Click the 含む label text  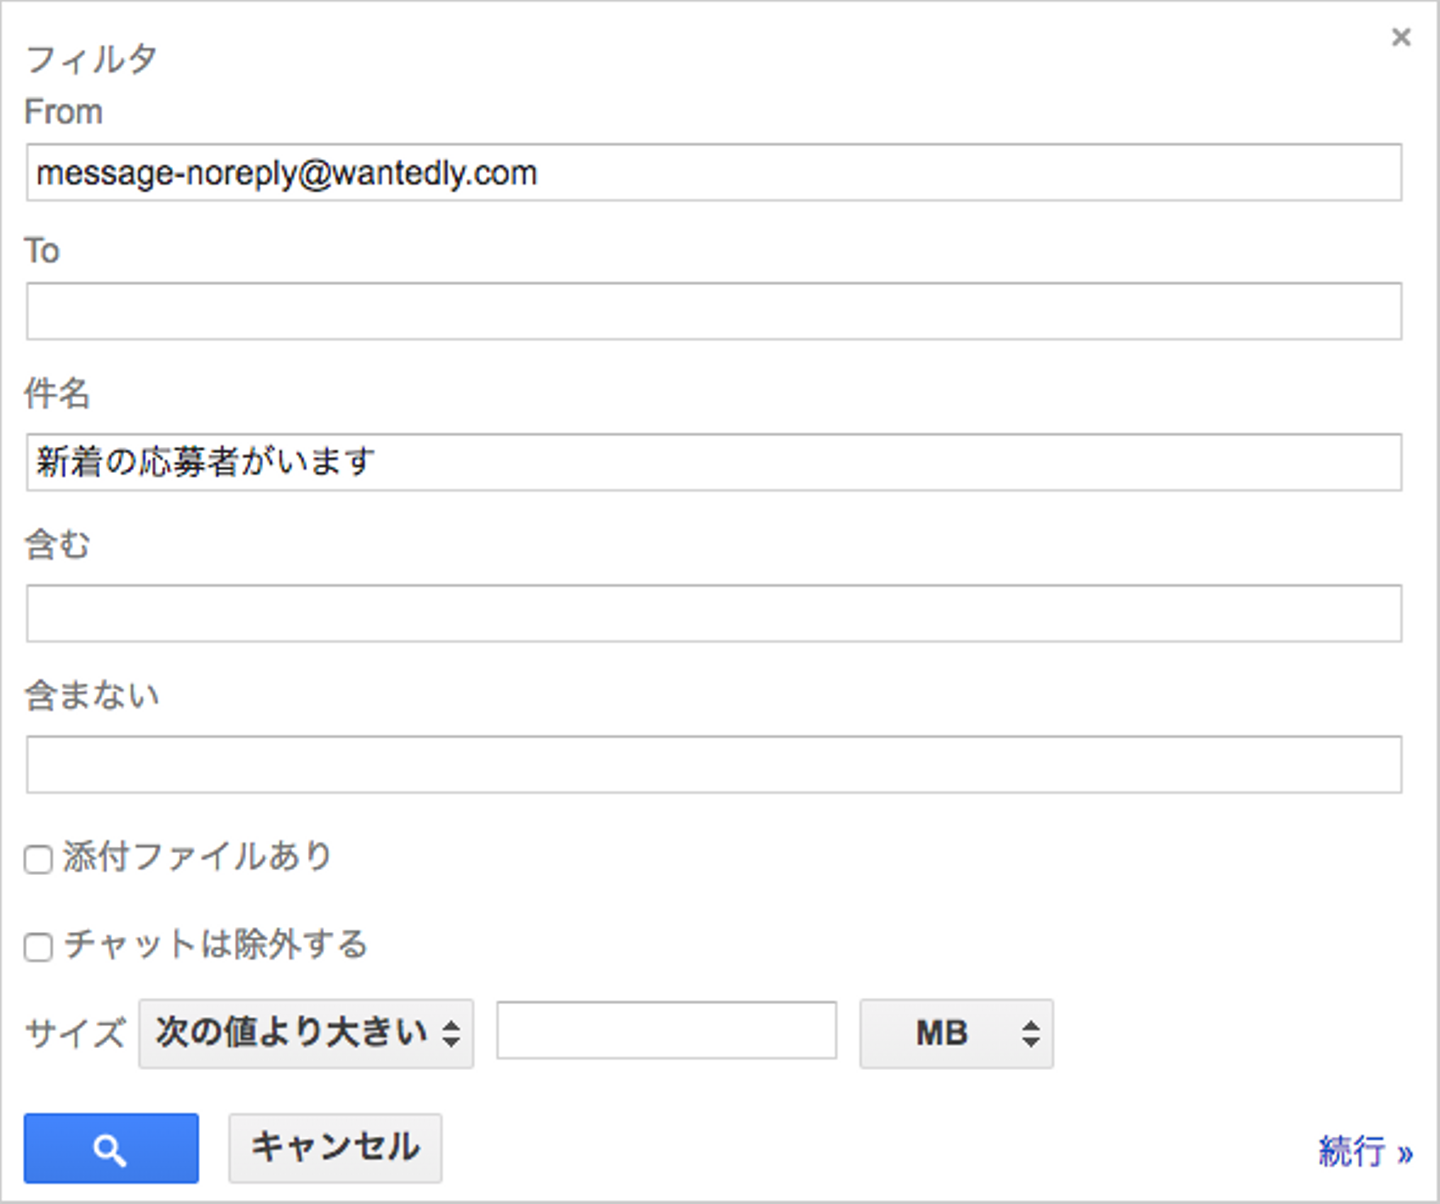[57, 545]
